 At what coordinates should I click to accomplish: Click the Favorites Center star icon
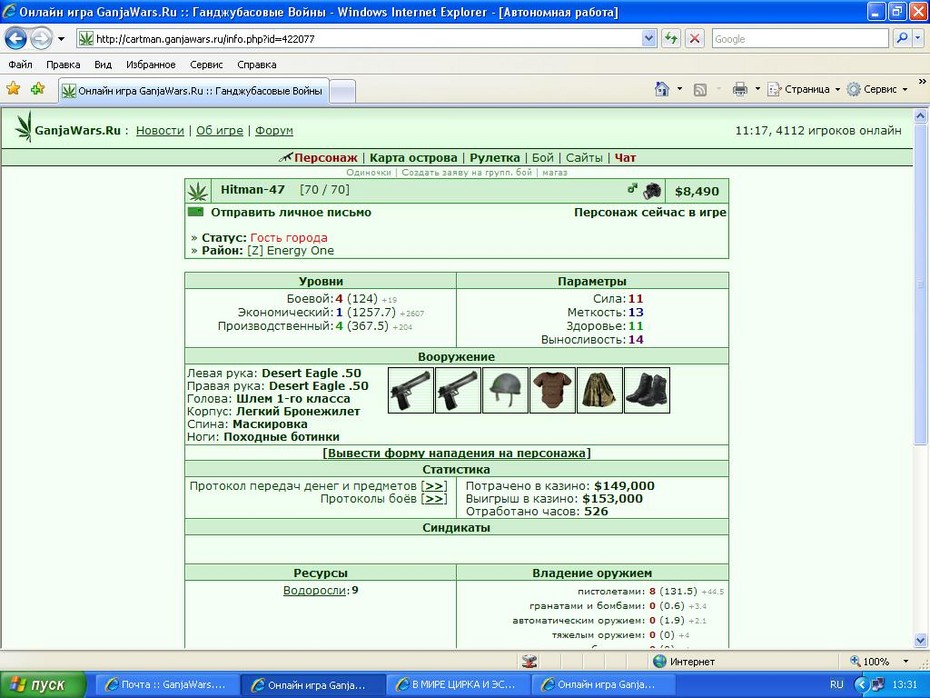click(13, 89)
